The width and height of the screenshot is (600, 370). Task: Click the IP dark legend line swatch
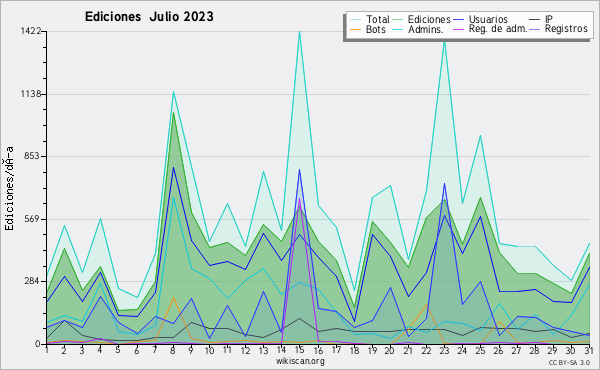[535, 20]
